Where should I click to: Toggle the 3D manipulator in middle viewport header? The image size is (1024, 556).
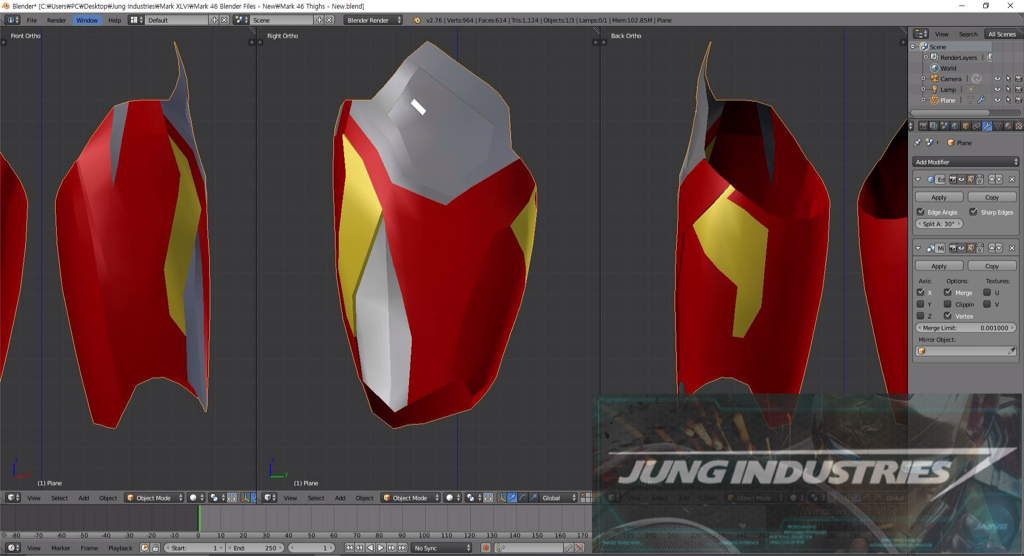(502, 498)
